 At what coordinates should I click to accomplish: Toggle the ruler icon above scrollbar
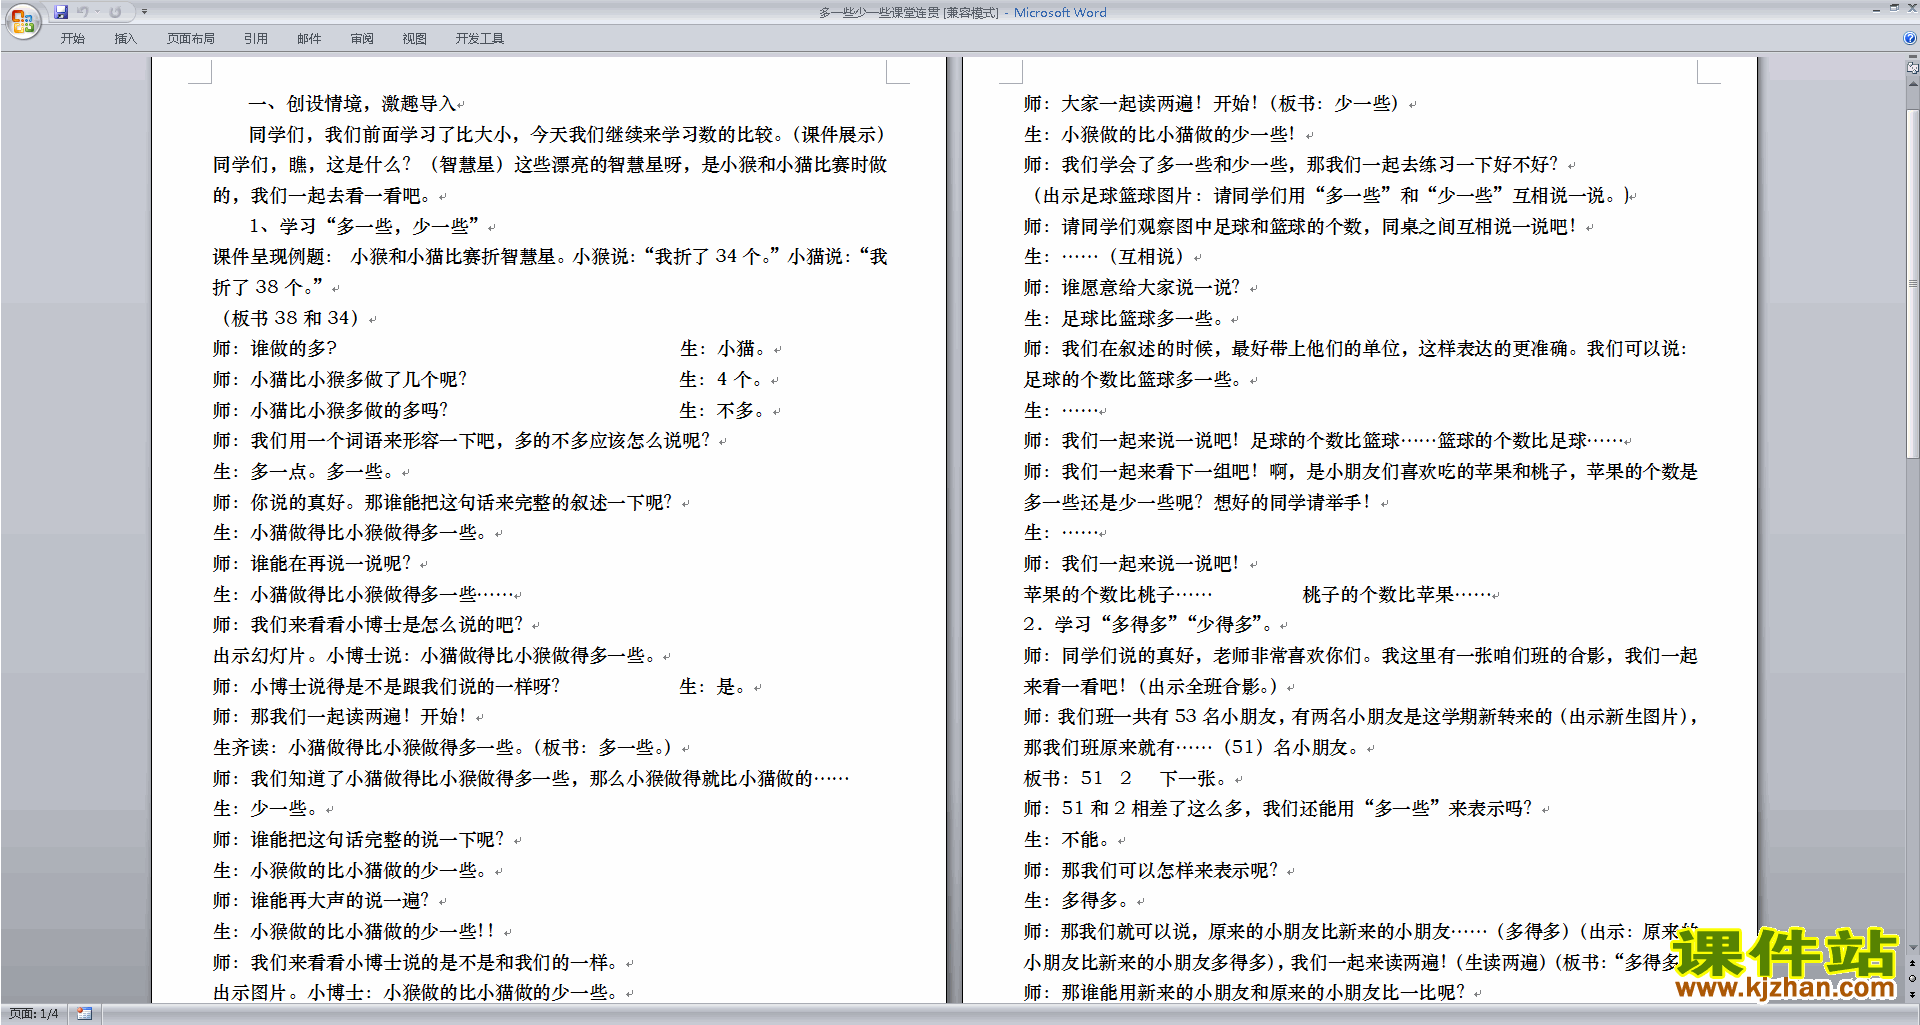(x=1913, y=68)
